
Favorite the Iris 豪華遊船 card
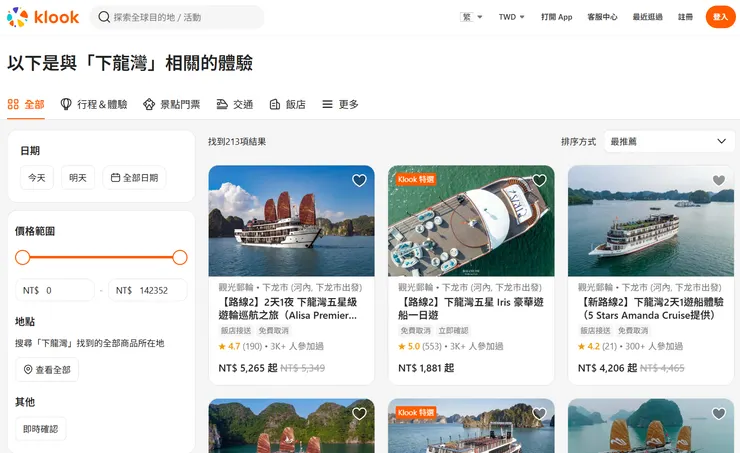point(539,180)
